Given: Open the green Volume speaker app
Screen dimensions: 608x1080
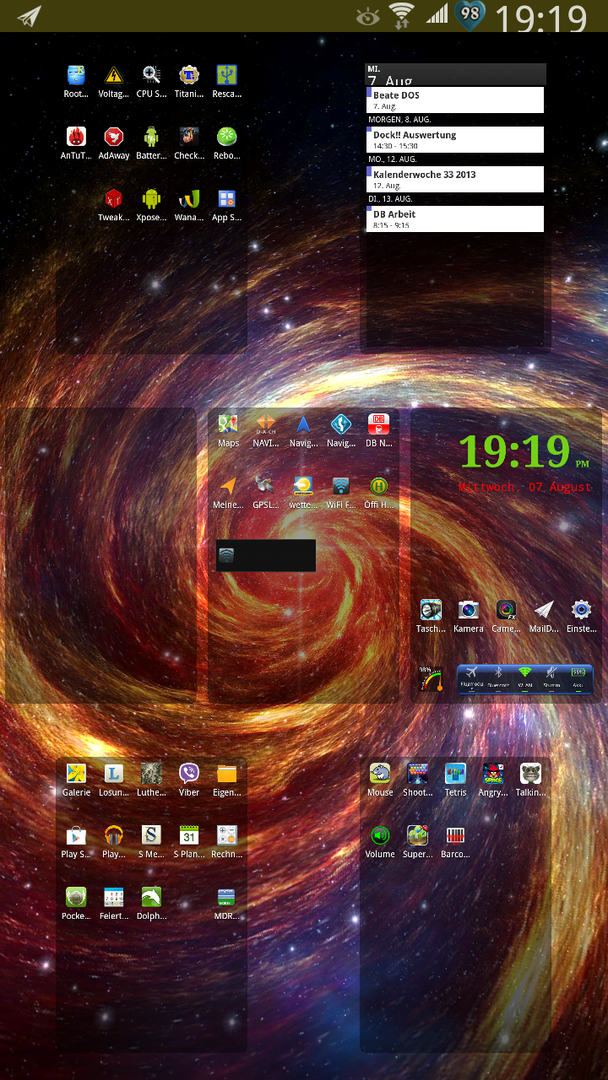Looking at the screenshot, I should (380, 835).
